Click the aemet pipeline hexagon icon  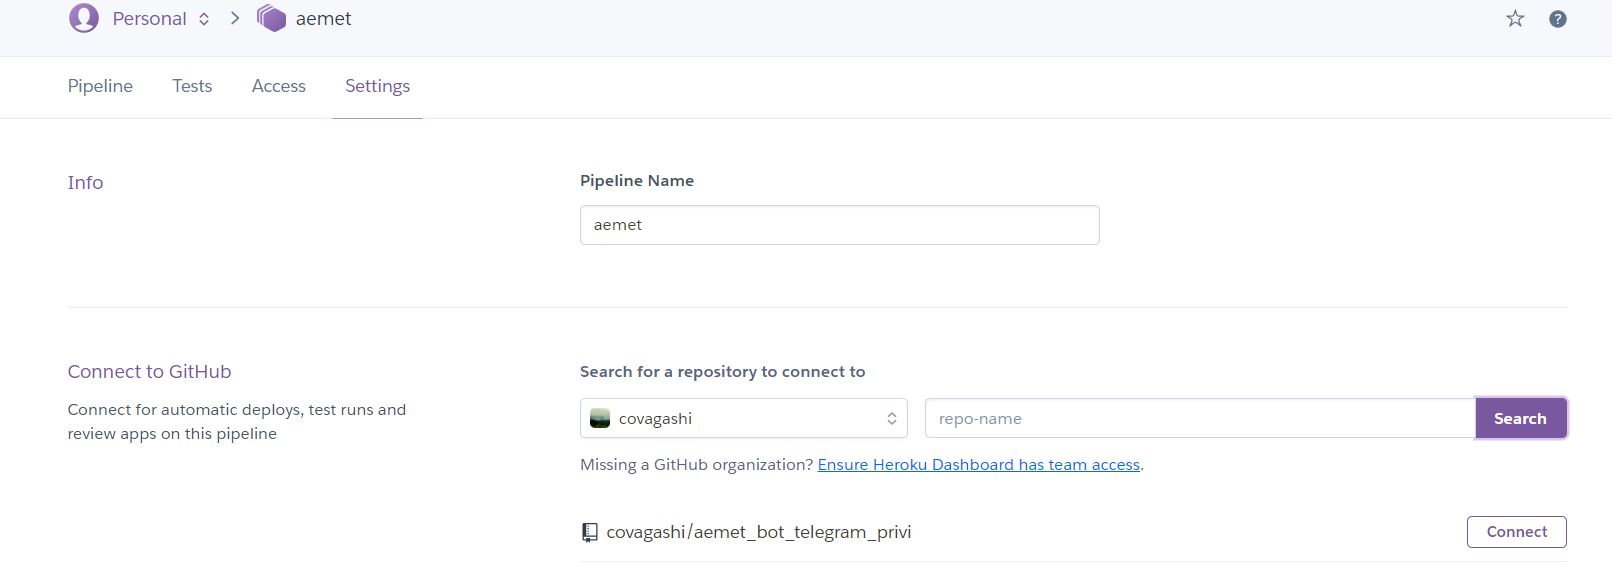(271, 18)
